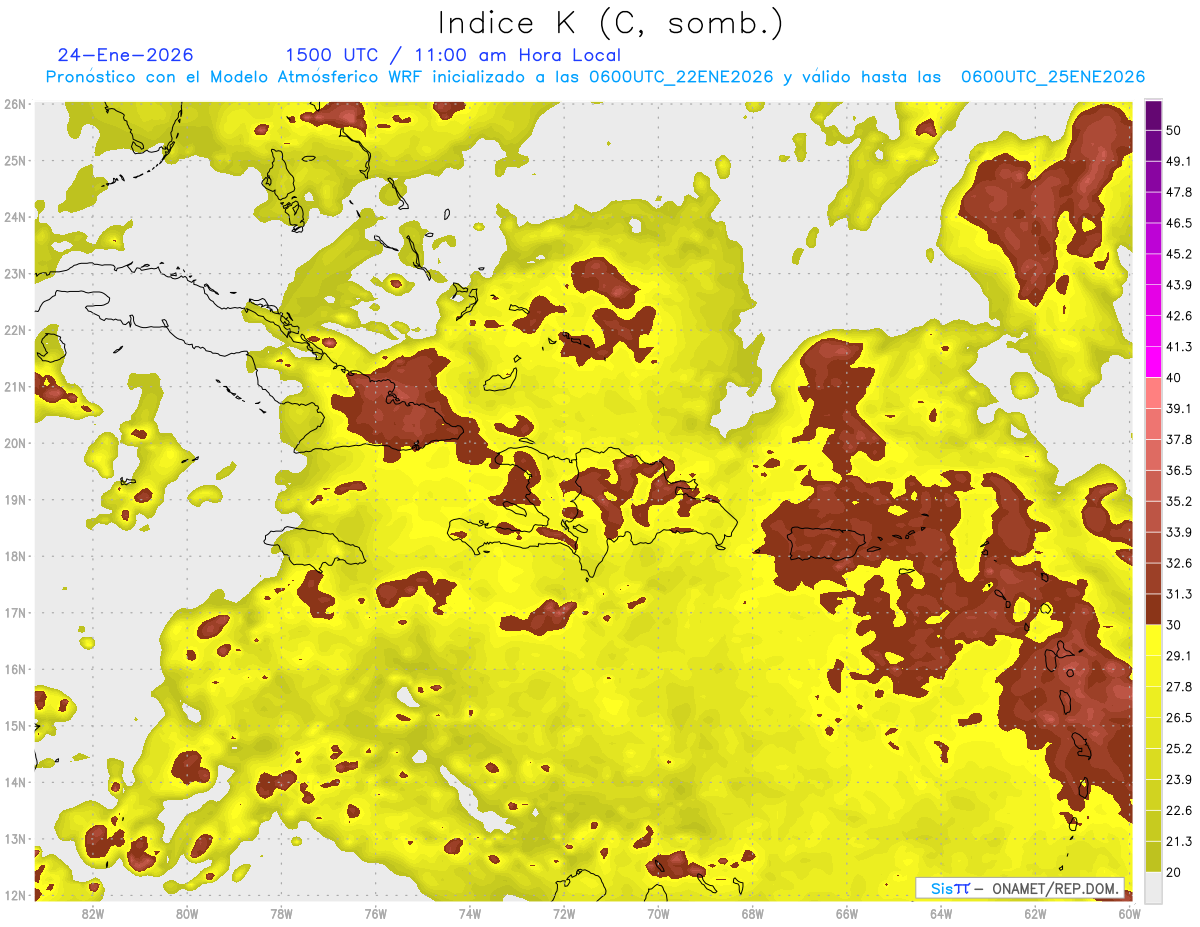Select the "60W" longitude tick label

1130,913
